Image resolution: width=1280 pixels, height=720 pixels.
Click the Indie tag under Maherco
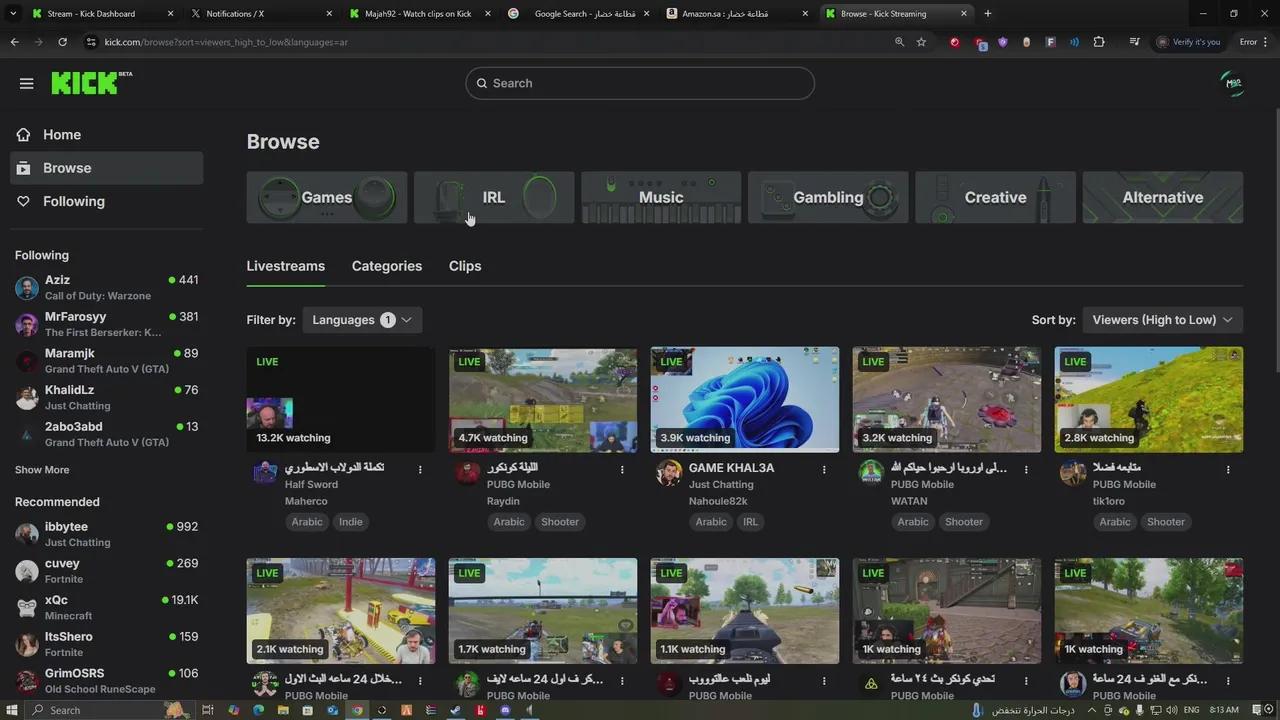[x=350, y=522]
